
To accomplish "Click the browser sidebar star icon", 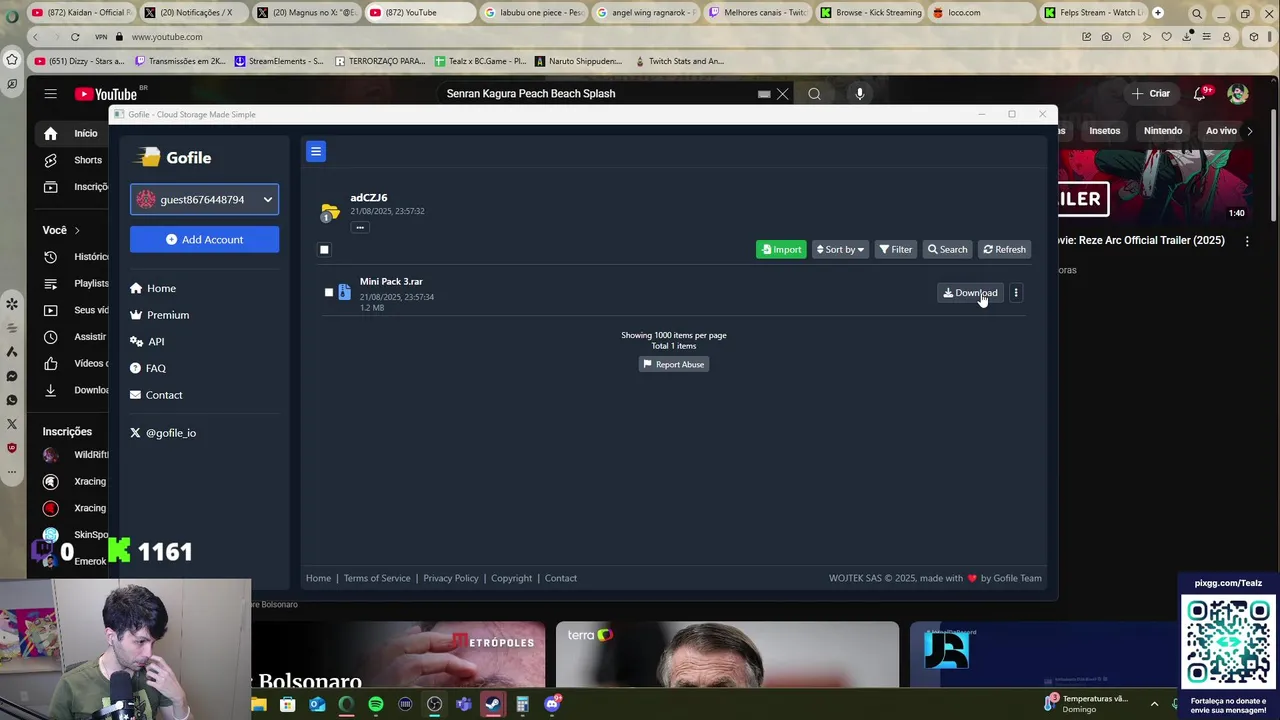I will pos(12,59).
